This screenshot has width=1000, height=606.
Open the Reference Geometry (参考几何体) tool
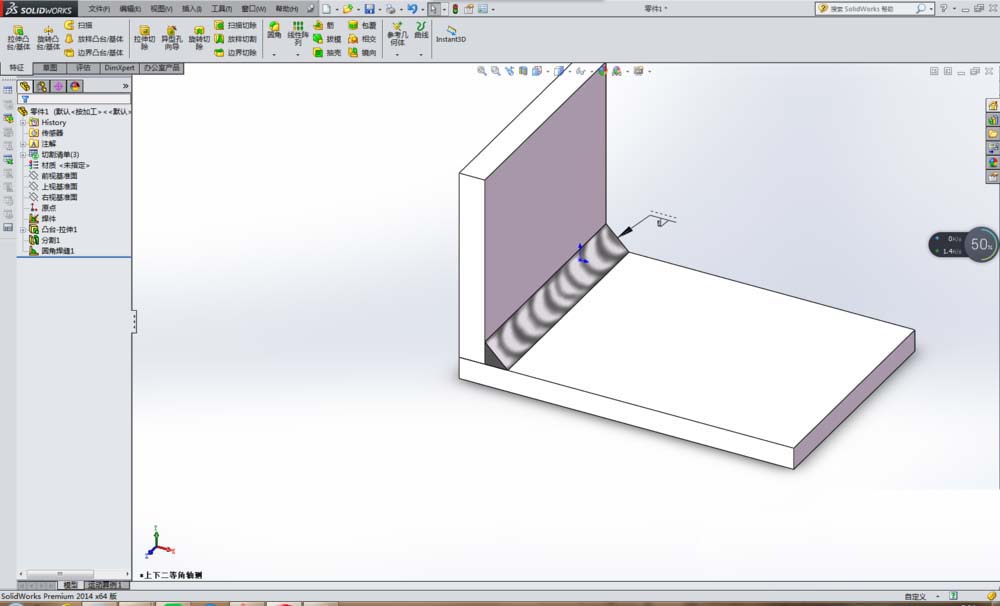(x=397, y=34)
